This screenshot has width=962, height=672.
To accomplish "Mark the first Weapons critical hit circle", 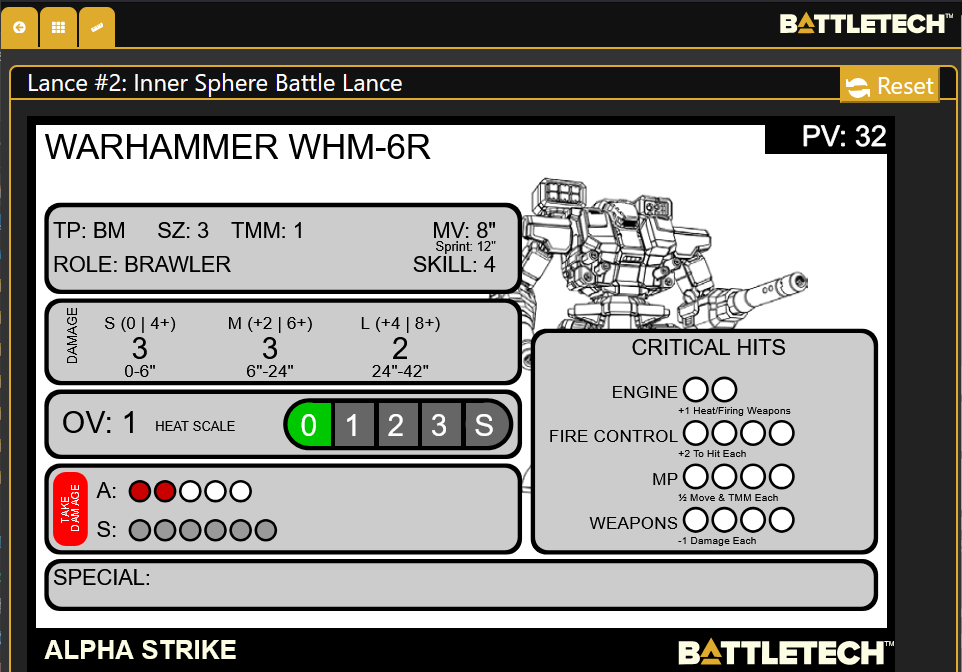I will click(696, 520).
